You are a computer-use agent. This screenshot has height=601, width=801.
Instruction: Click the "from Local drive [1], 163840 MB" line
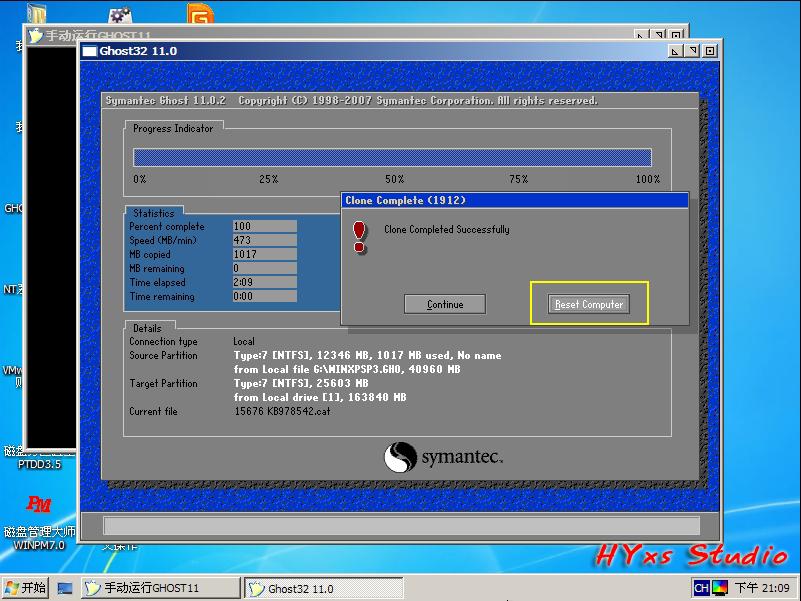(320, 397)
